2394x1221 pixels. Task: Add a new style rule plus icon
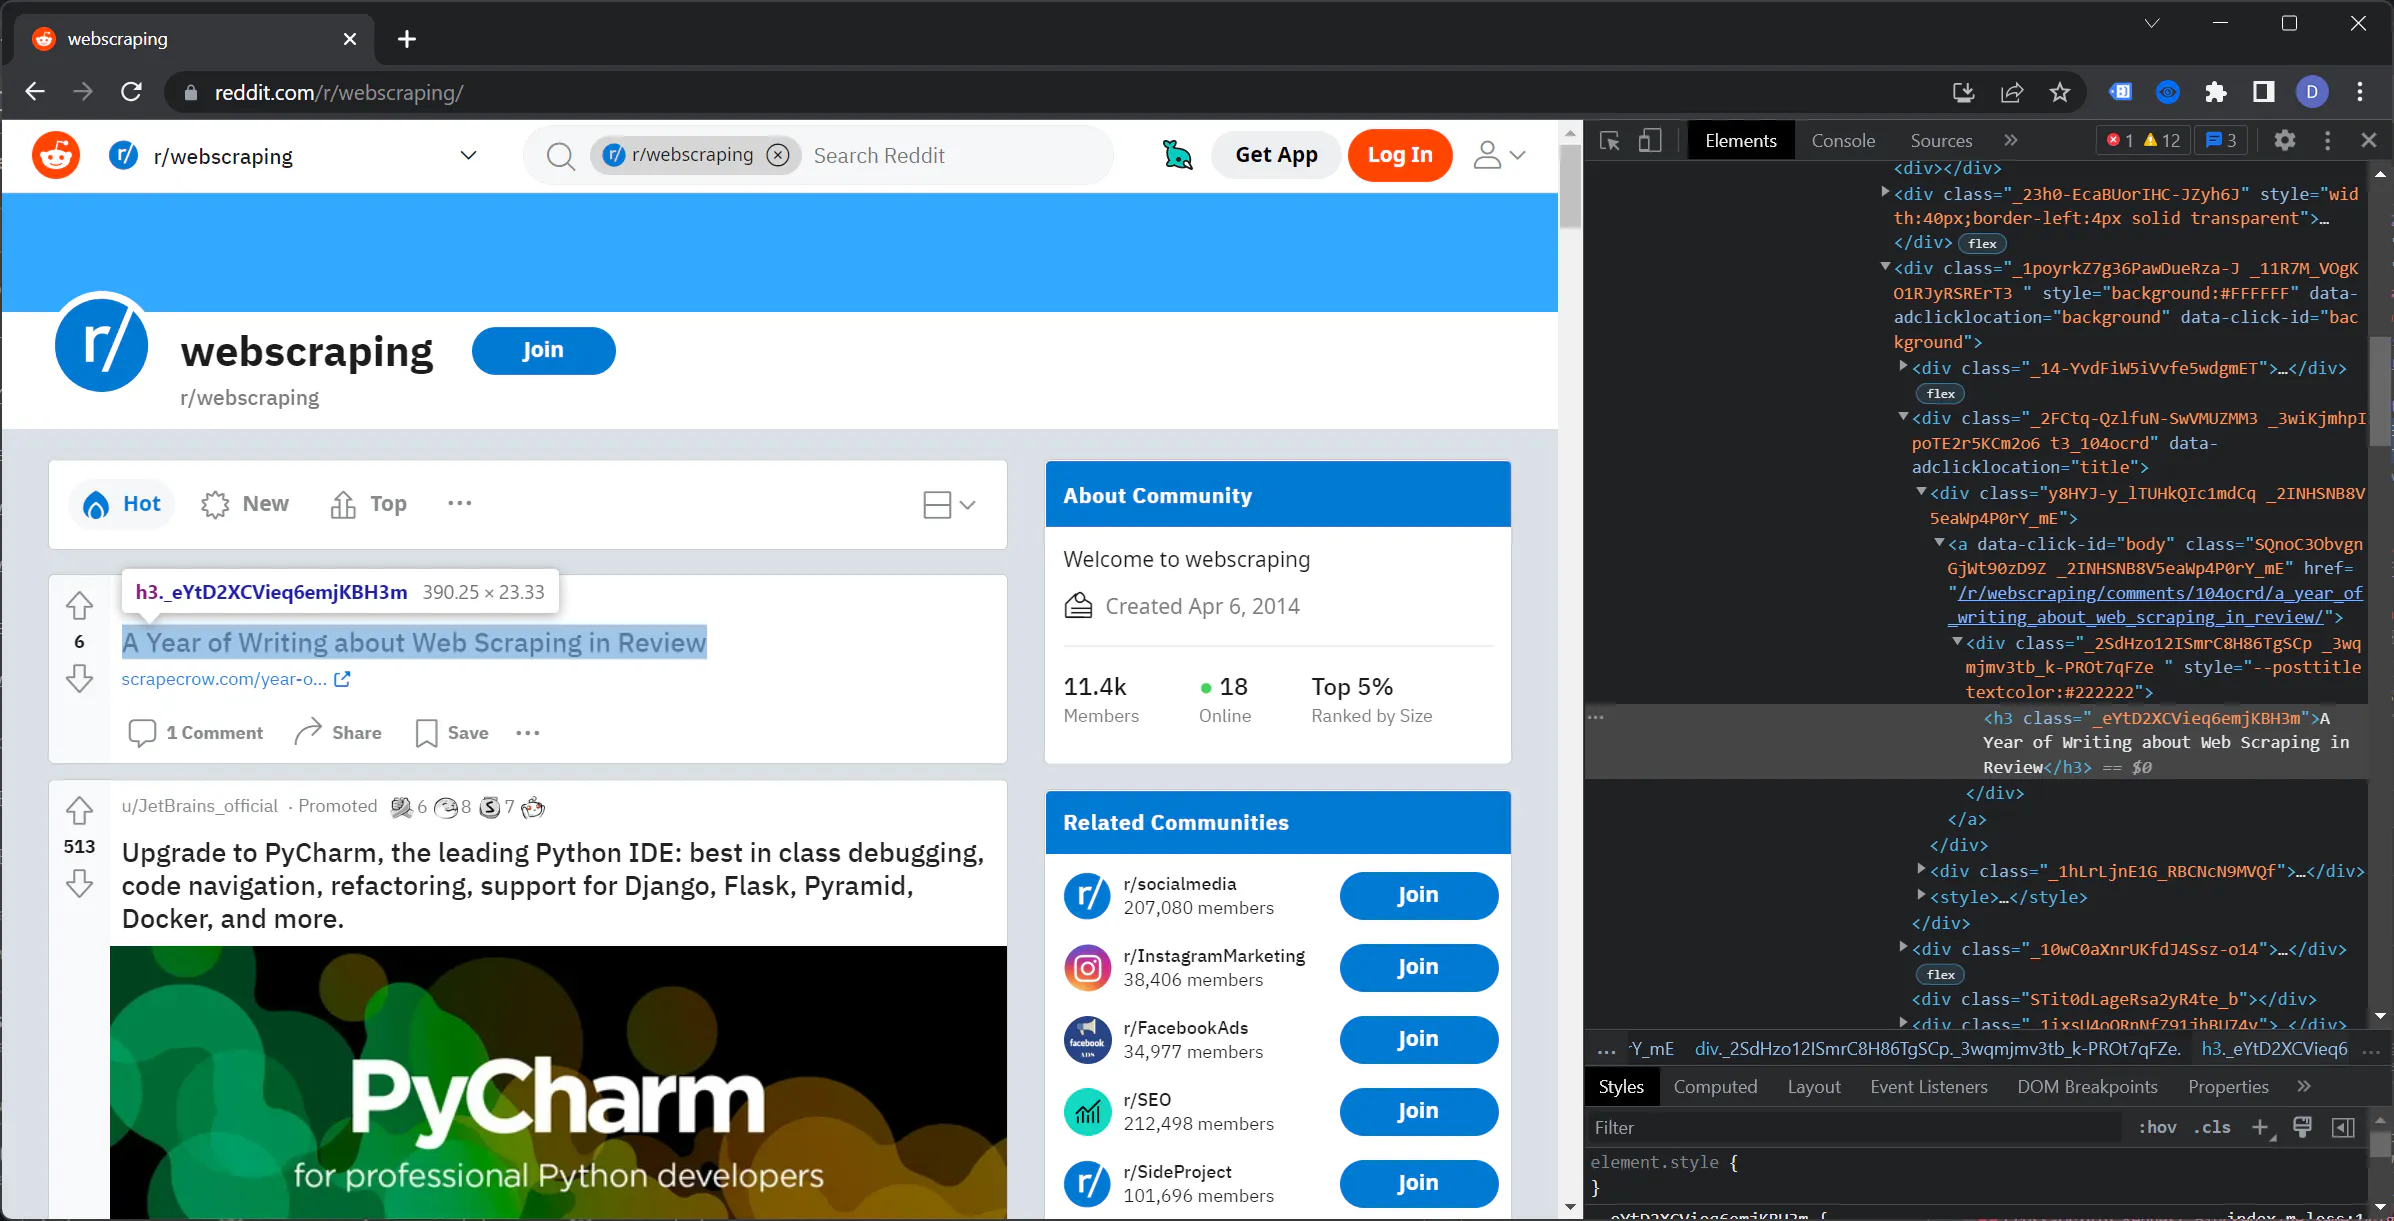pos(2260,1127)
